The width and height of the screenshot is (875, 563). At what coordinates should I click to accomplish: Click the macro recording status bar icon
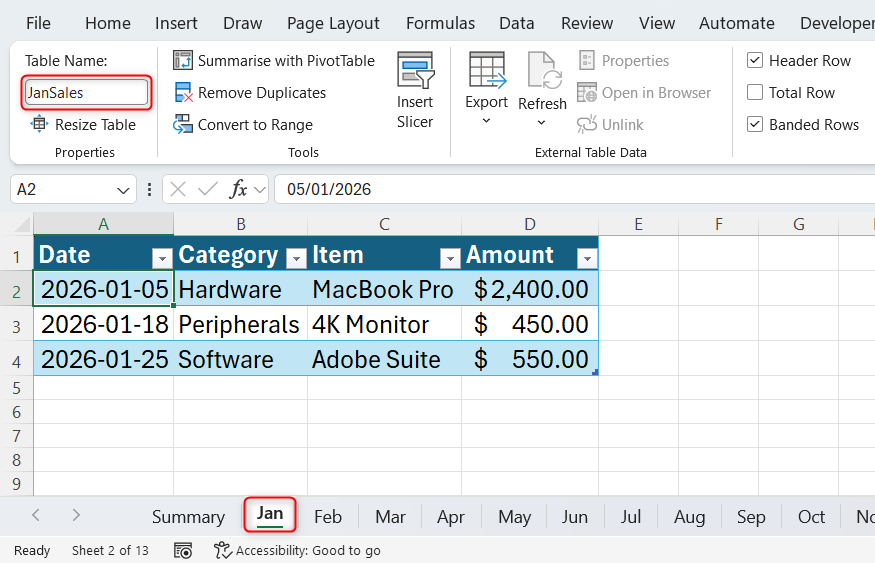pos(182,551)
